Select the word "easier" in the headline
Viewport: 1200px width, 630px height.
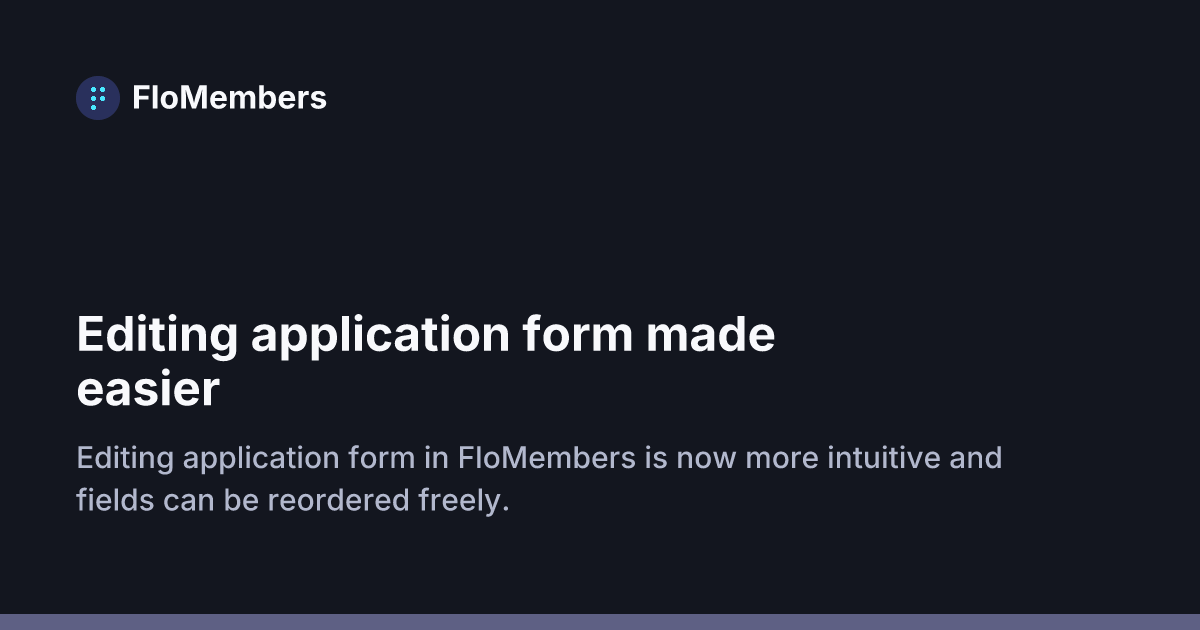(148, 390)
